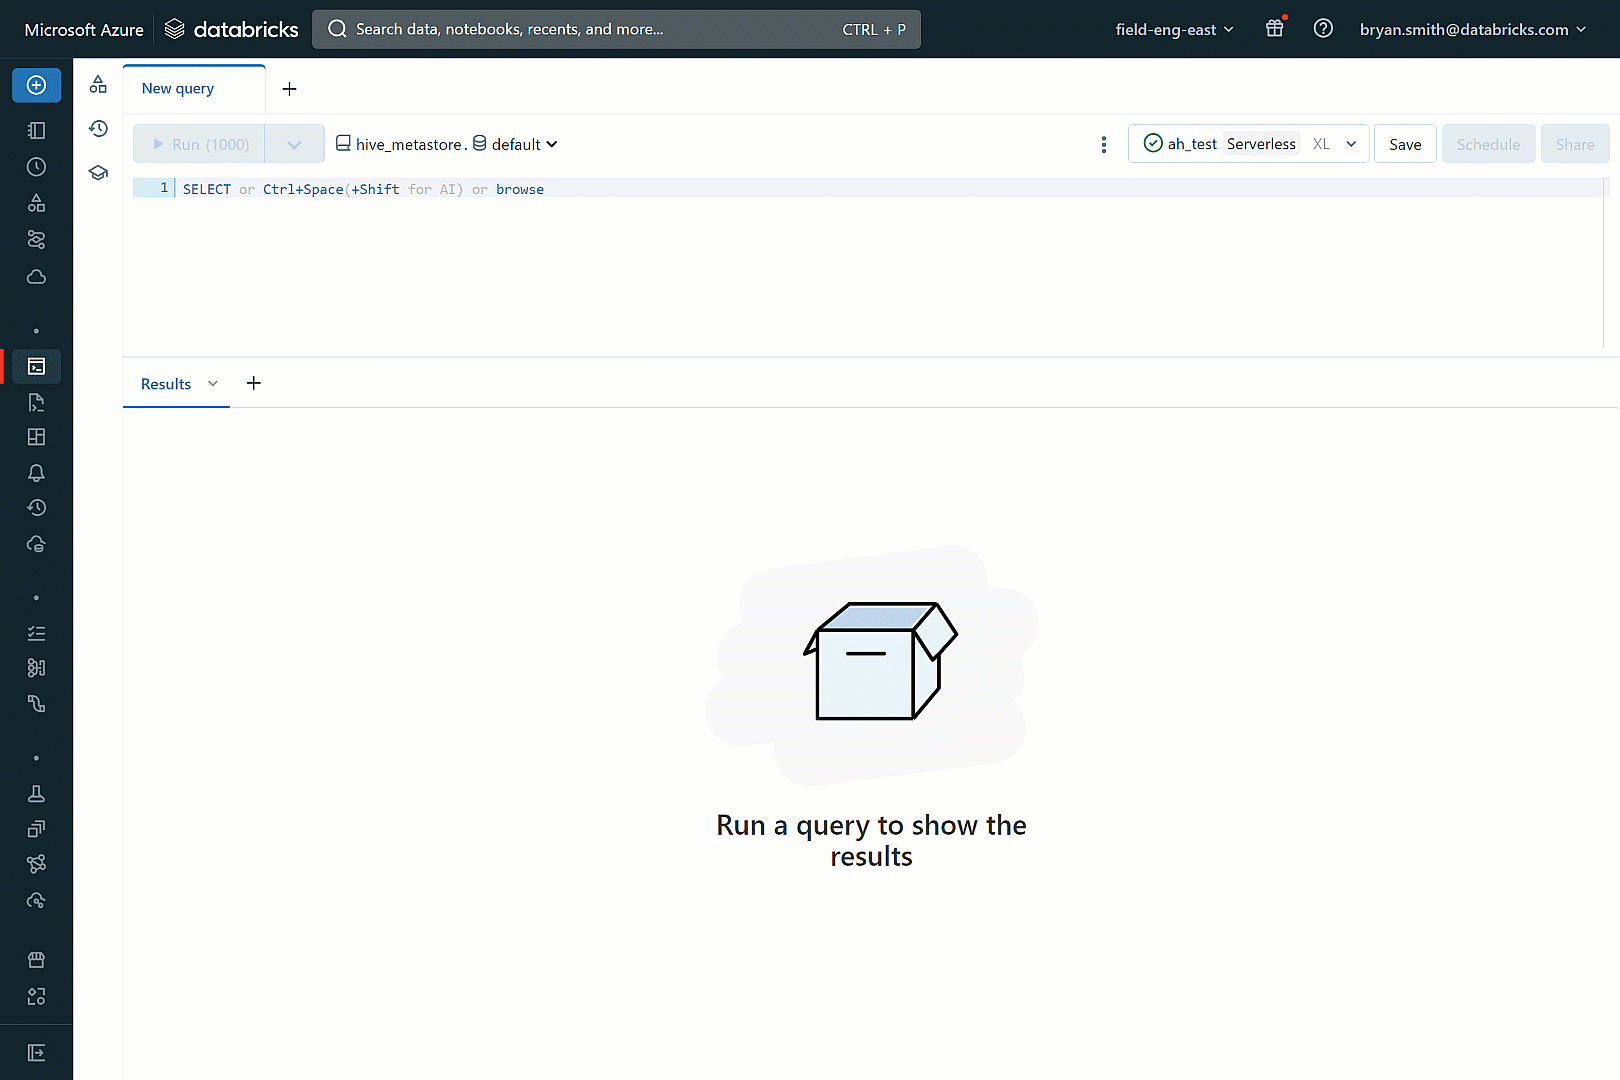Click the Save button
This screenshot has height=1080, width=1620.
pos(1404,144)
